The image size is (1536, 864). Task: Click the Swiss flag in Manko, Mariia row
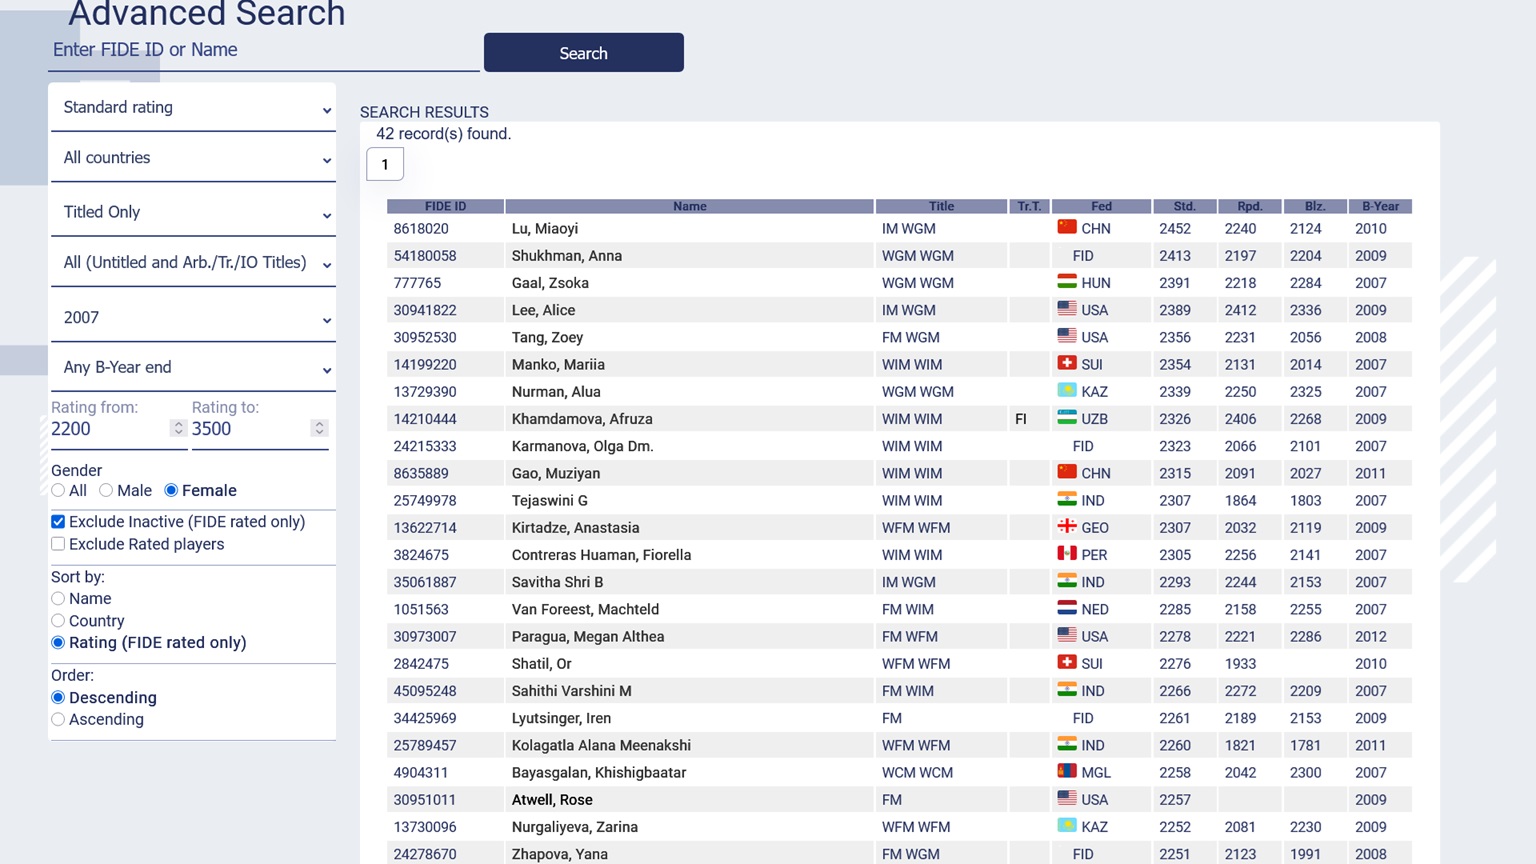(1067, 363)
